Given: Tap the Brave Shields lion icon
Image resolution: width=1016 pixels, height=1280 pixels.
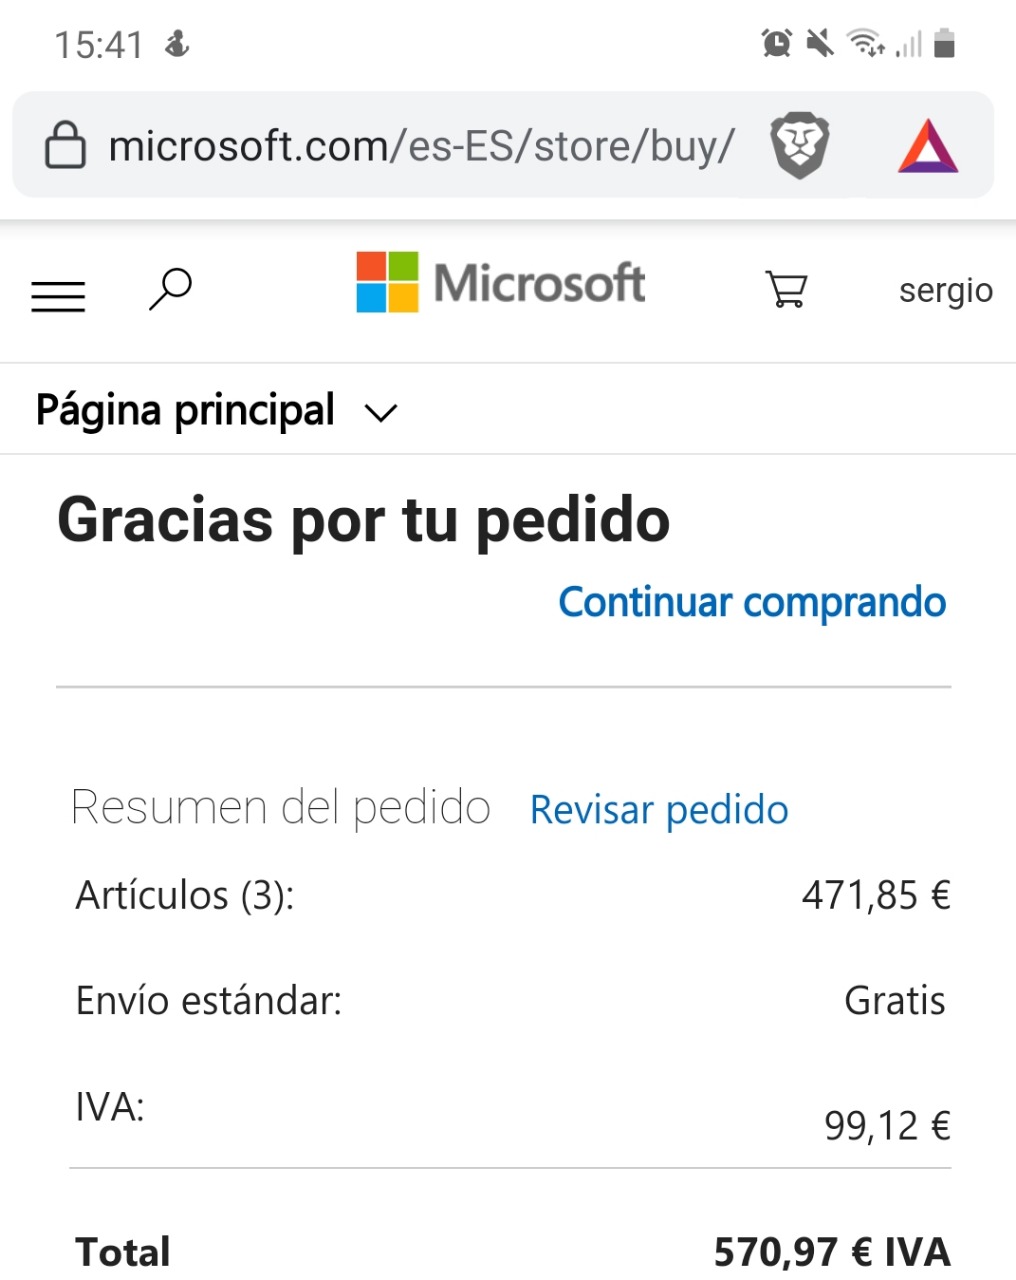Looking at the screenshot, I should coord(799,146).
